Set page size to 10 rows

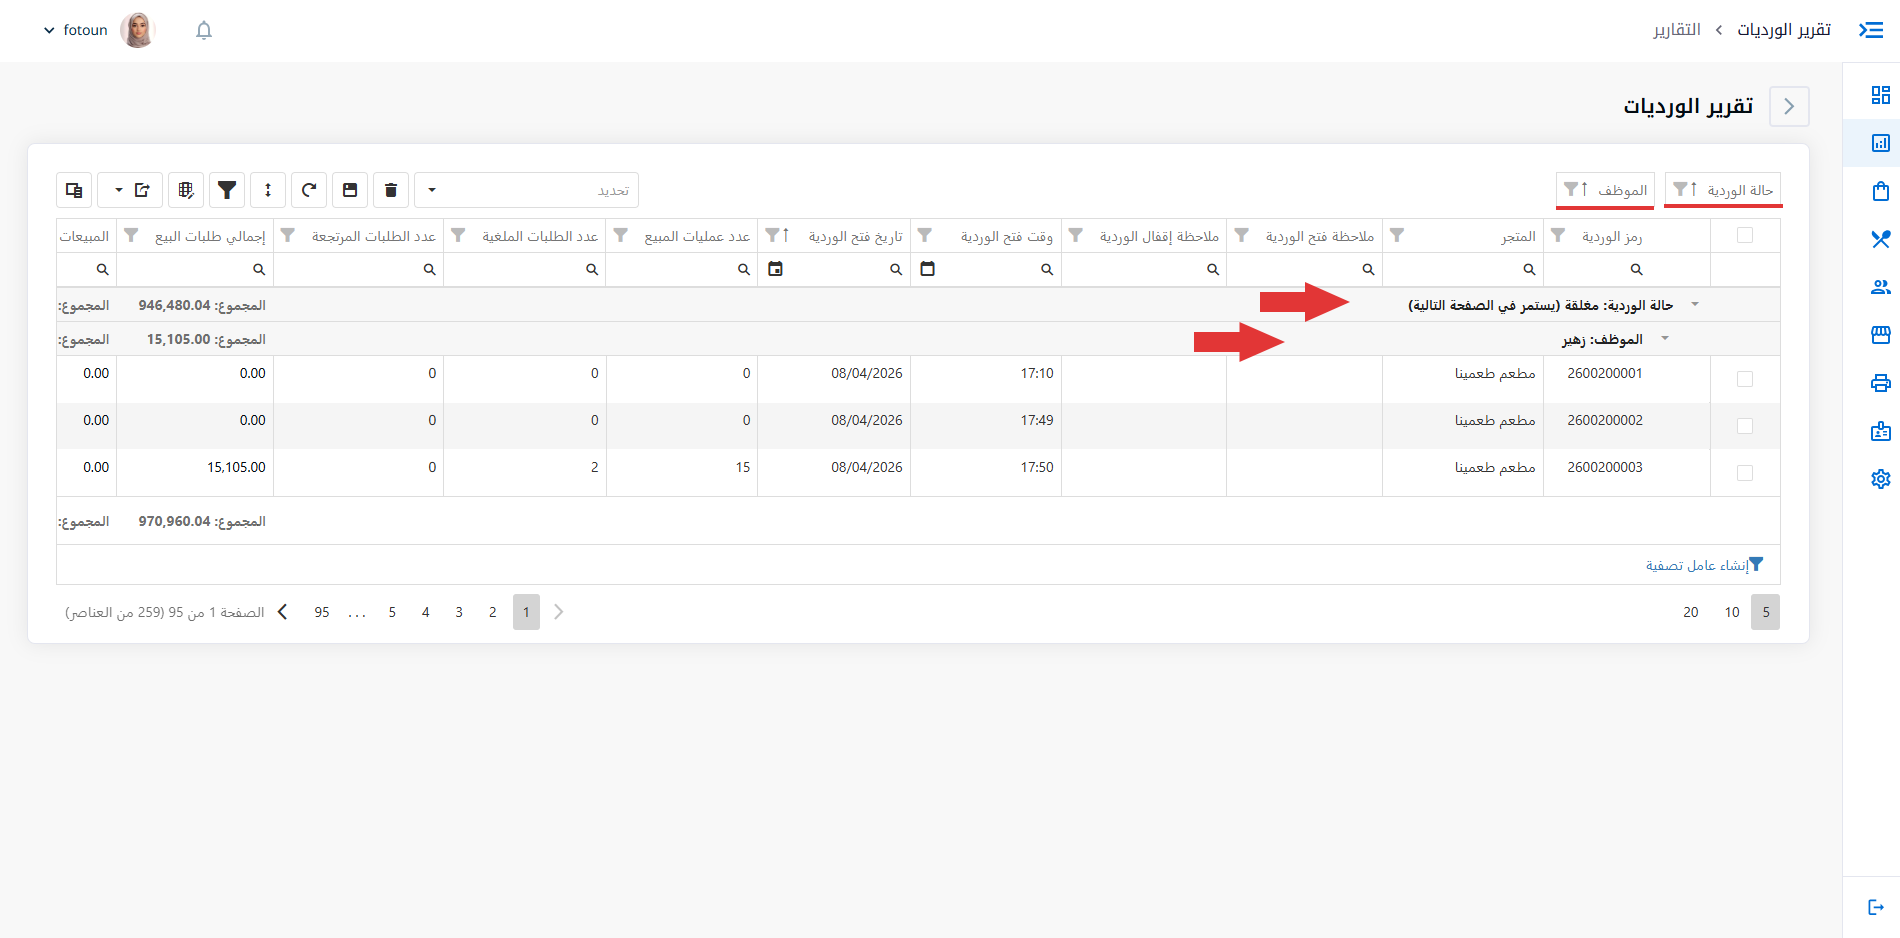[1732, 612]
